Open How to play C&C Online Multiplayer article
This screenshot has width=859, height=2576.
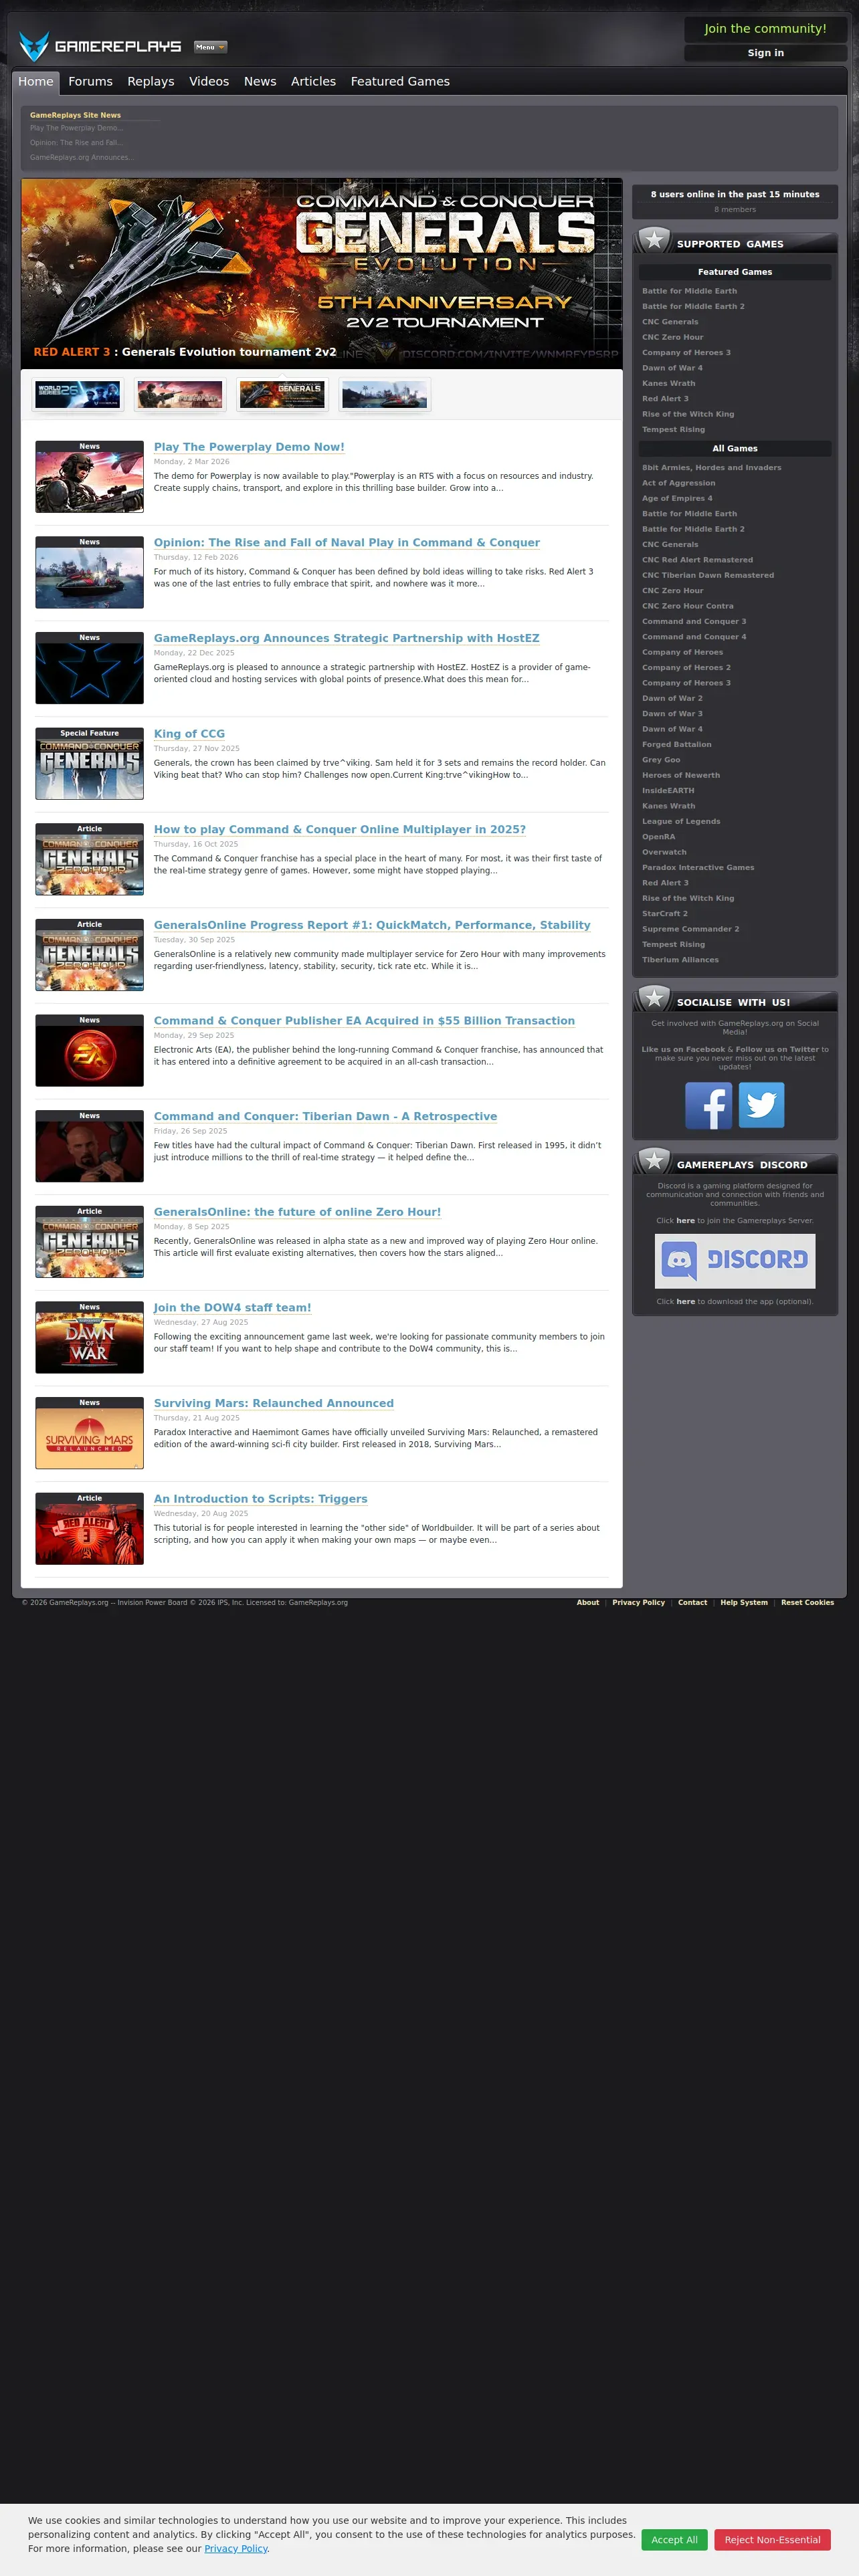click(x=340, y=829)
